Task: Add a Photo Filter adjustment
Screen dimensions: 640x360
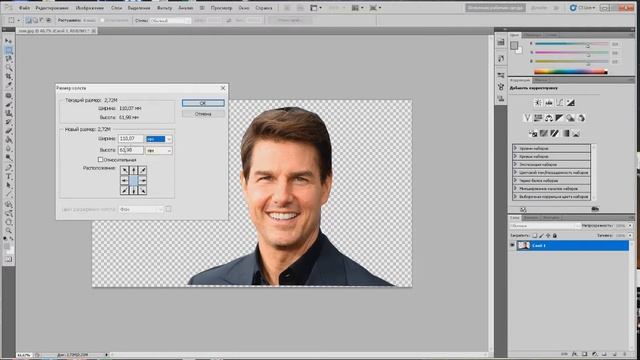Action: click(570, 118)
